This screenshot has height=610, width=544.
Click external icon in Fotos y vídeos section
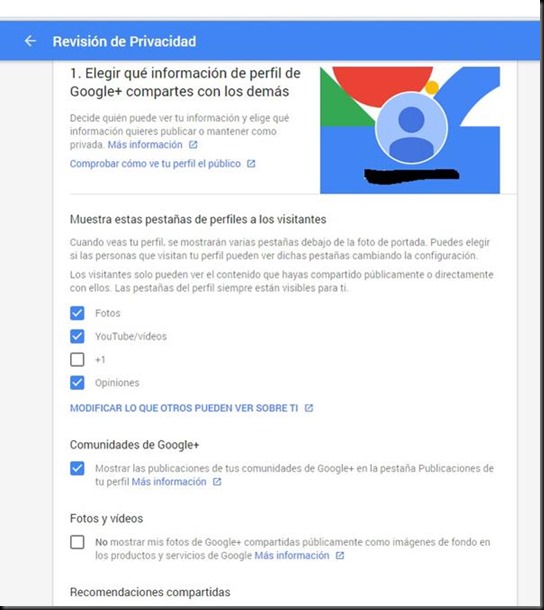coord(340,556)
